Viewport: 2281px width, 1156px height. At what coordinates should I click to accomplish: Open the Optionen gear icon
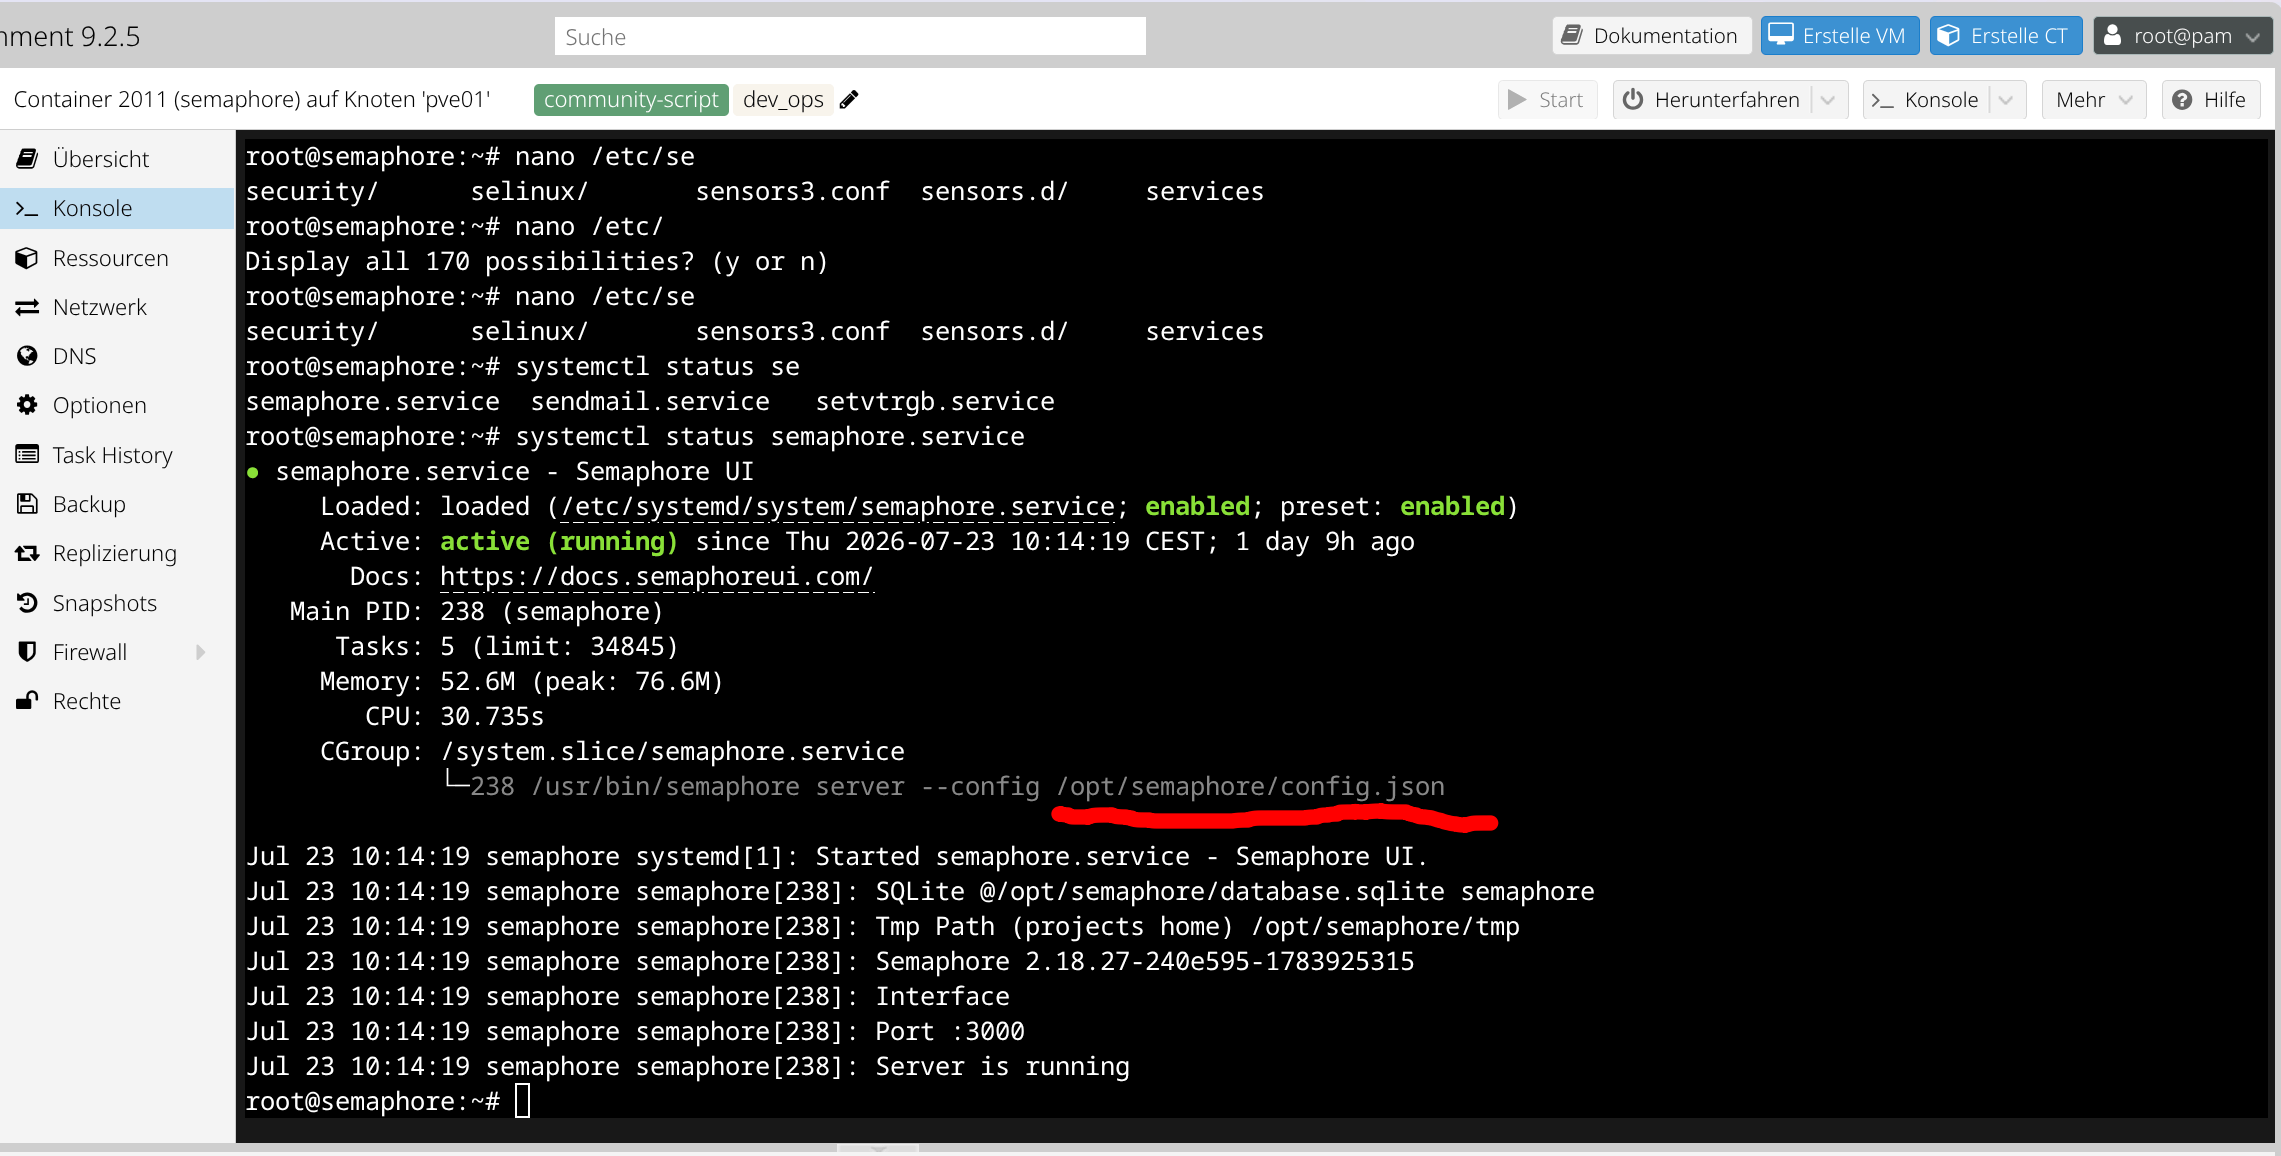point(27,405)
